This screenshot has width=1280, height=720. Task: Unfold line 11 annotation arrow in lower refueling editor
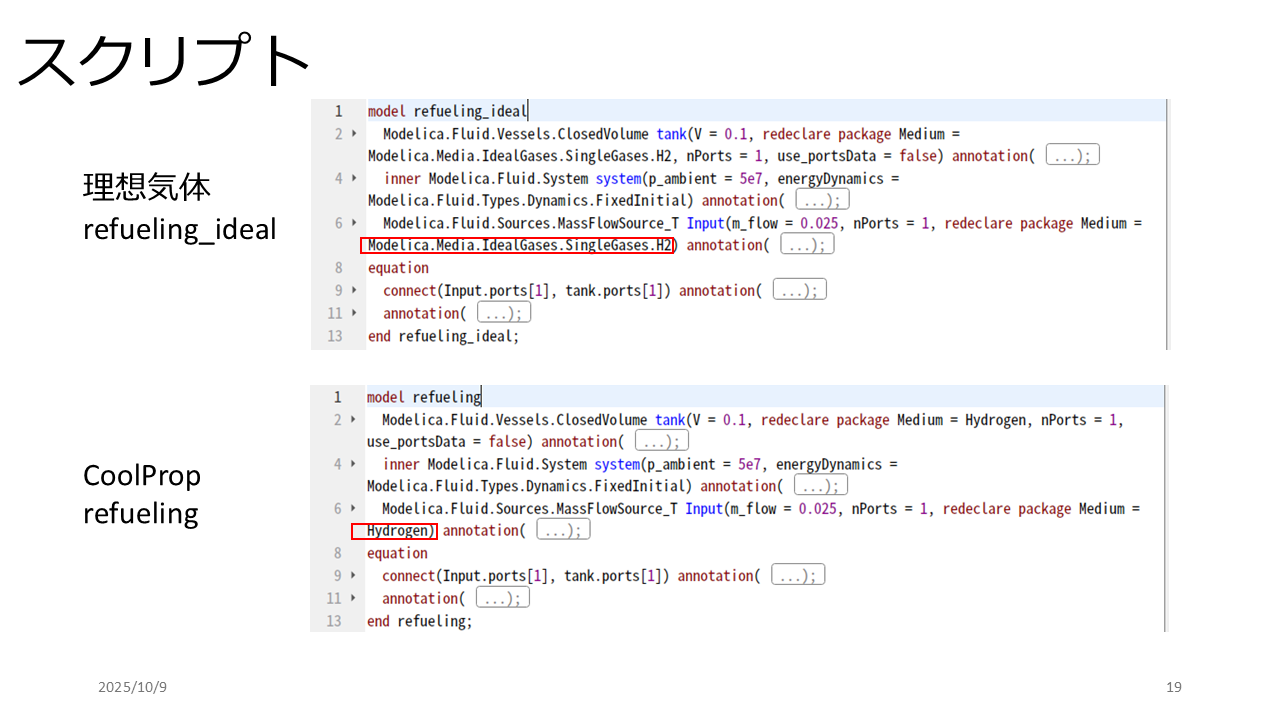coord(353,598)
